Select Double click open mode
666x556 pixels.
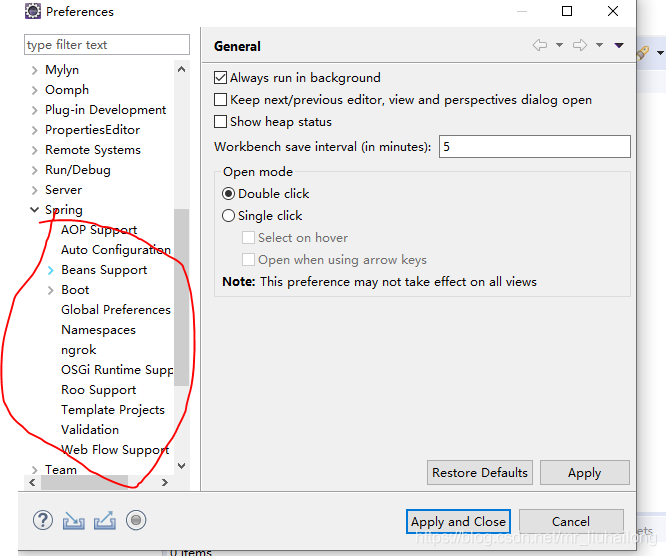click(228, 194)
